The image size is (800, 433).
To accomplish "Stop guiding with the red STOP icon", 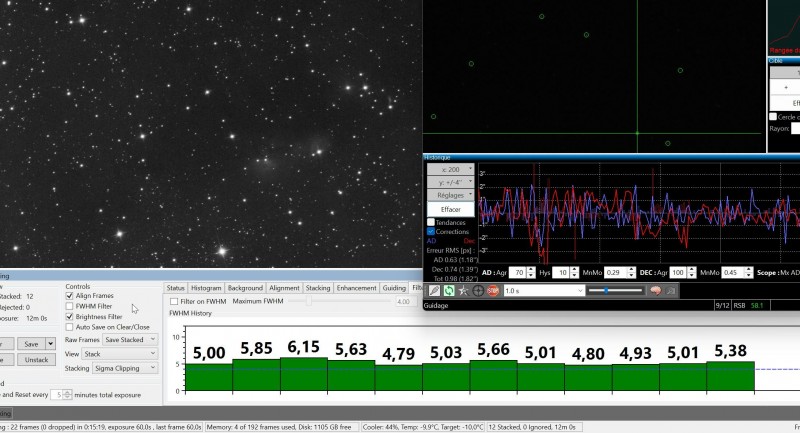I will pyautogui.click(x=493, y=291).
